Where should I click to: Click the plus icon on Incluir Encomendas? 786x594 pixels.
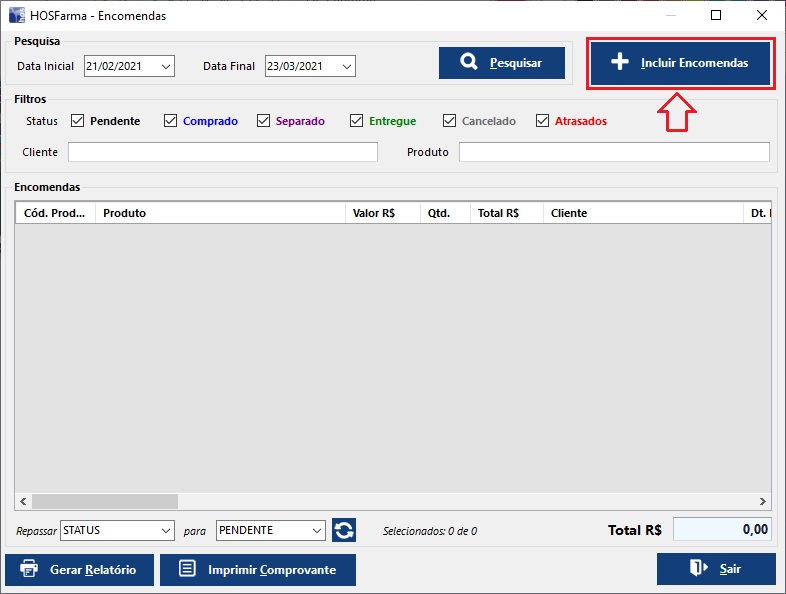point(619,63)
